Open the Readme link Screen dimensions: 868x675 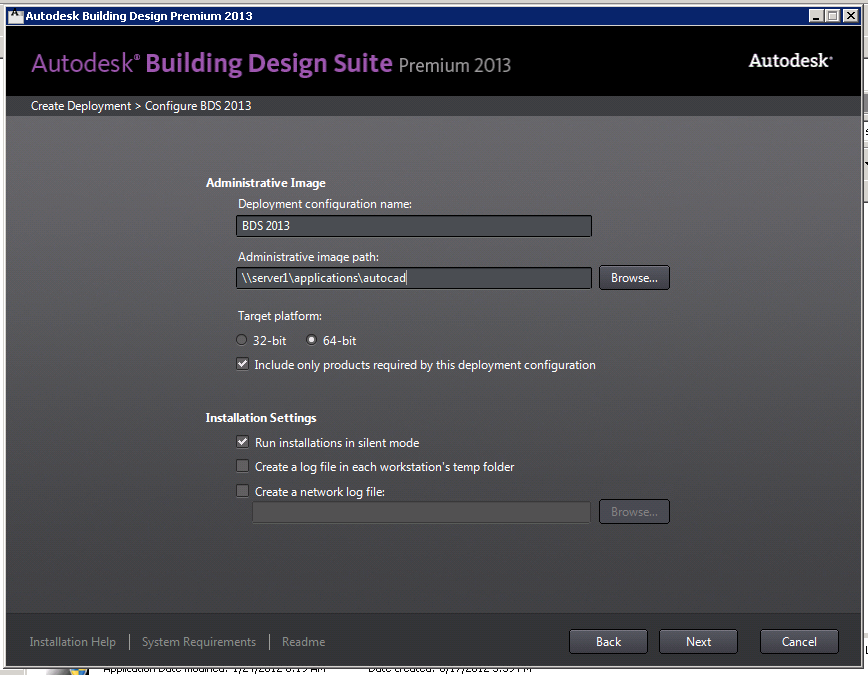click(x=303, y=642)
